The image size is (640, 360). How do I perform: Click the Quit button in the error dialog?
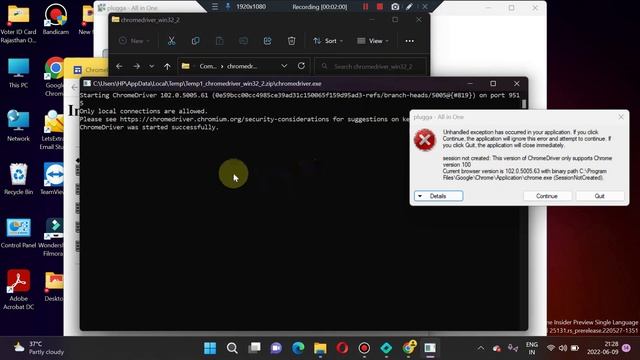[x=600, y=196]
